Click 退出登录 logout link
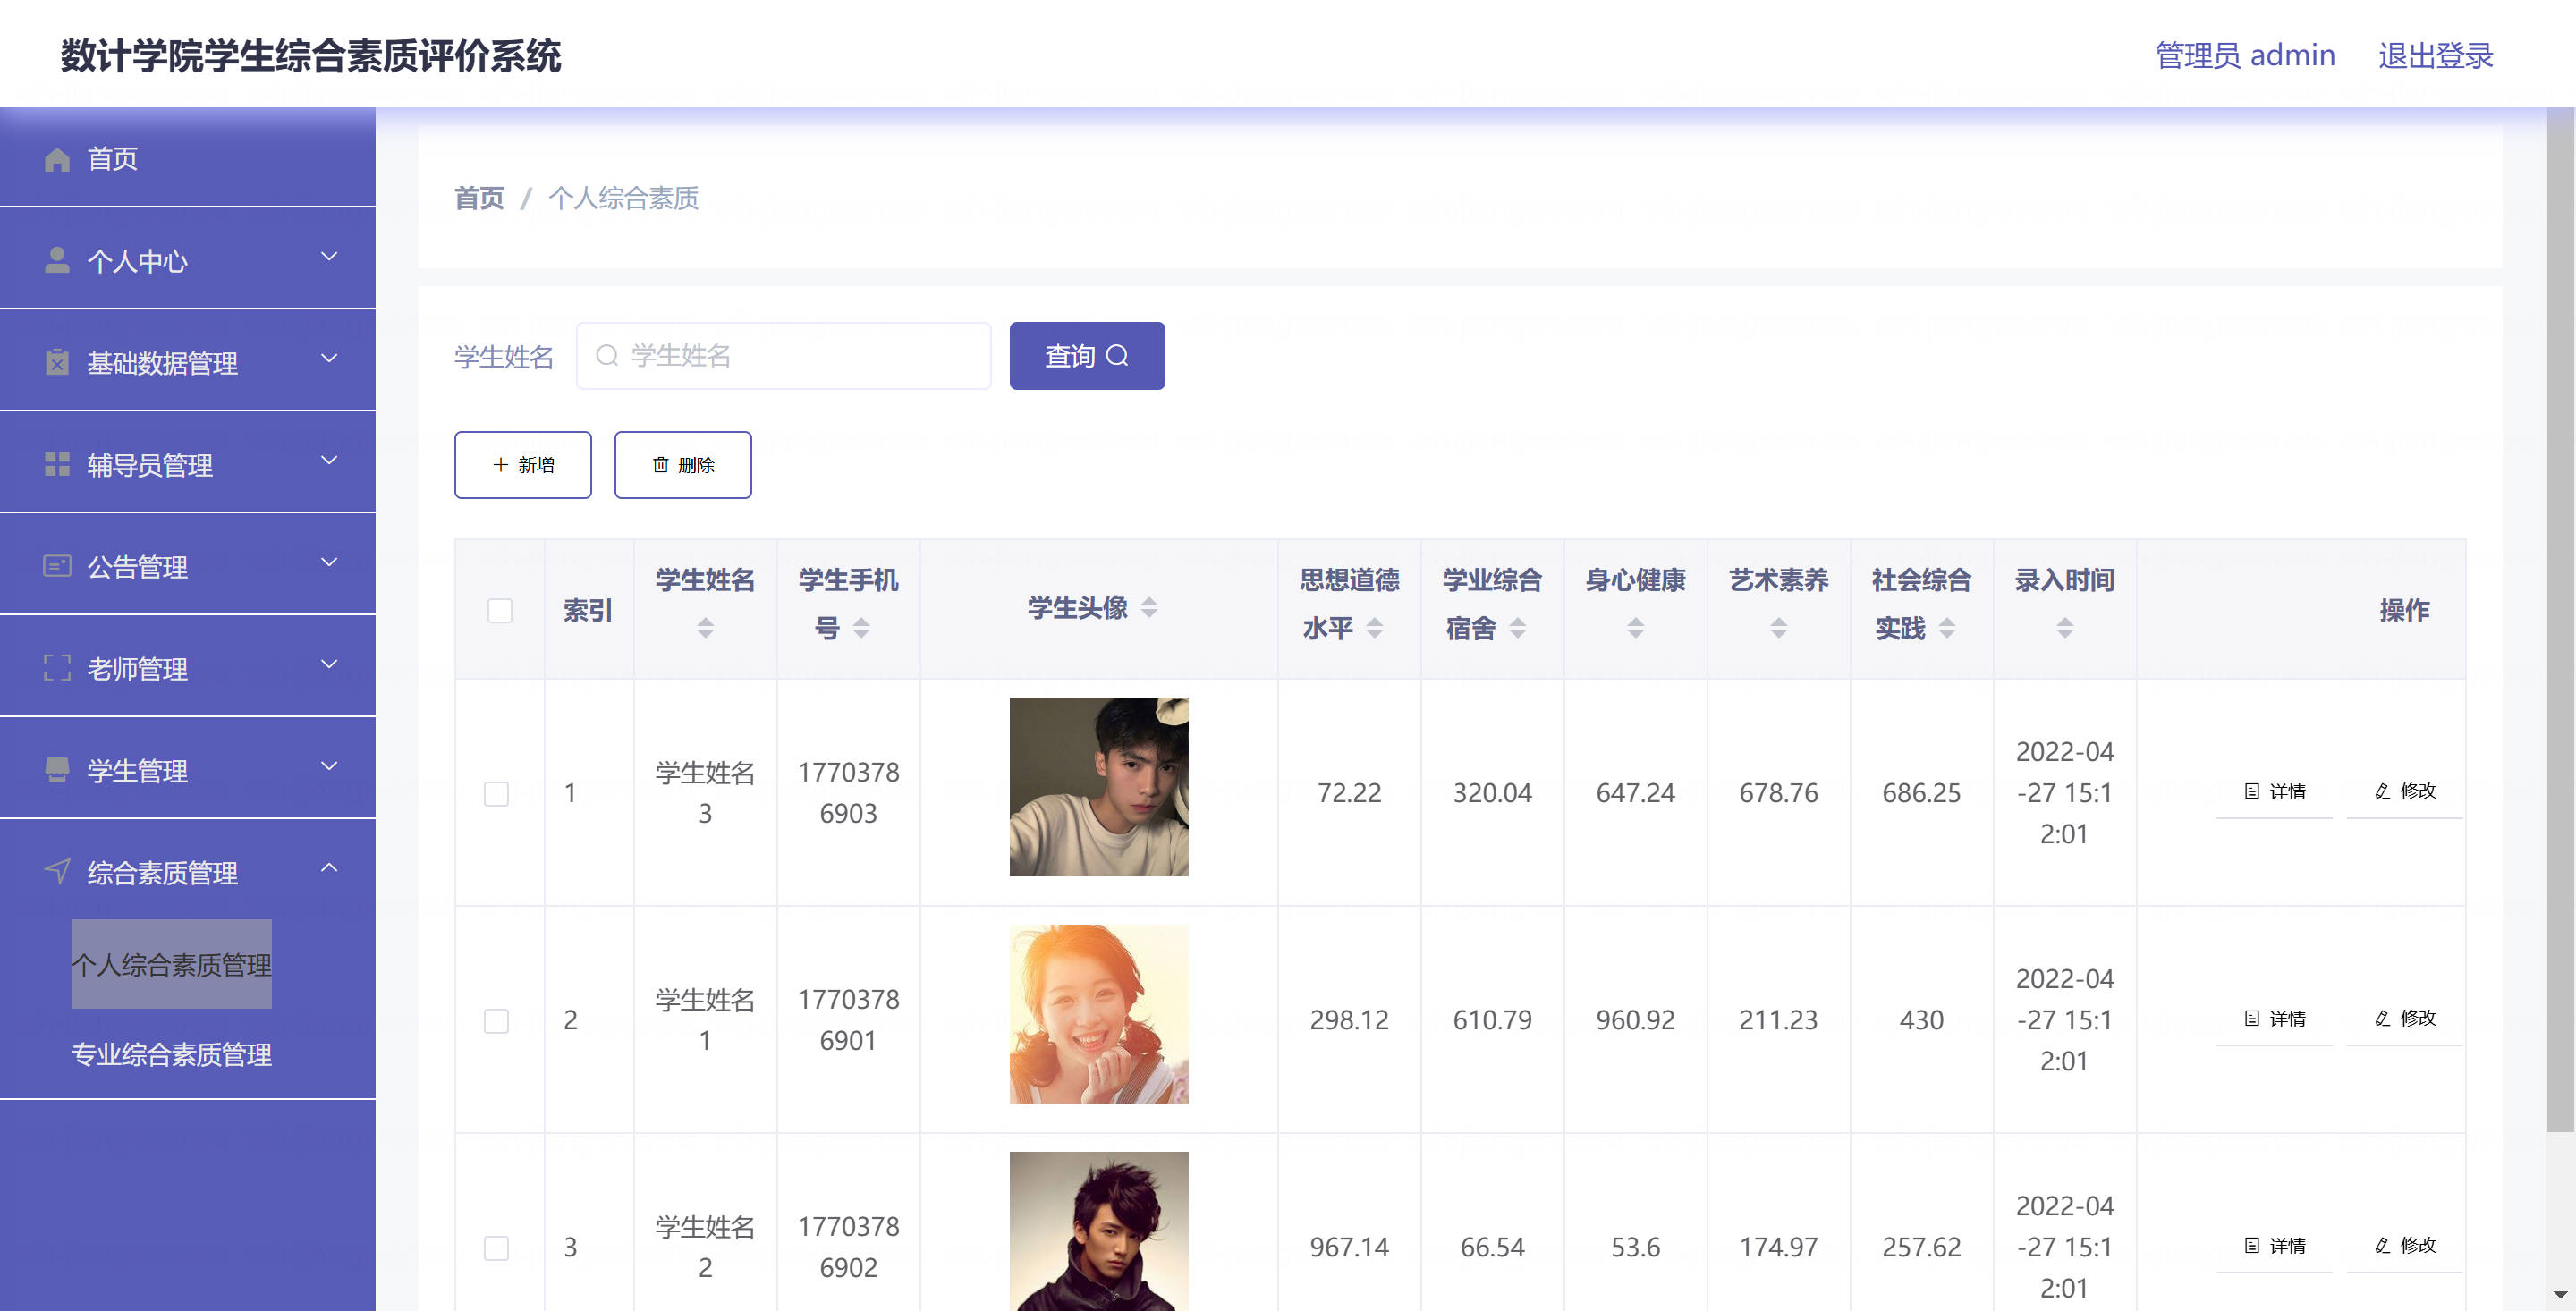The image size is (2576, 1311). tap(2435, 55)
